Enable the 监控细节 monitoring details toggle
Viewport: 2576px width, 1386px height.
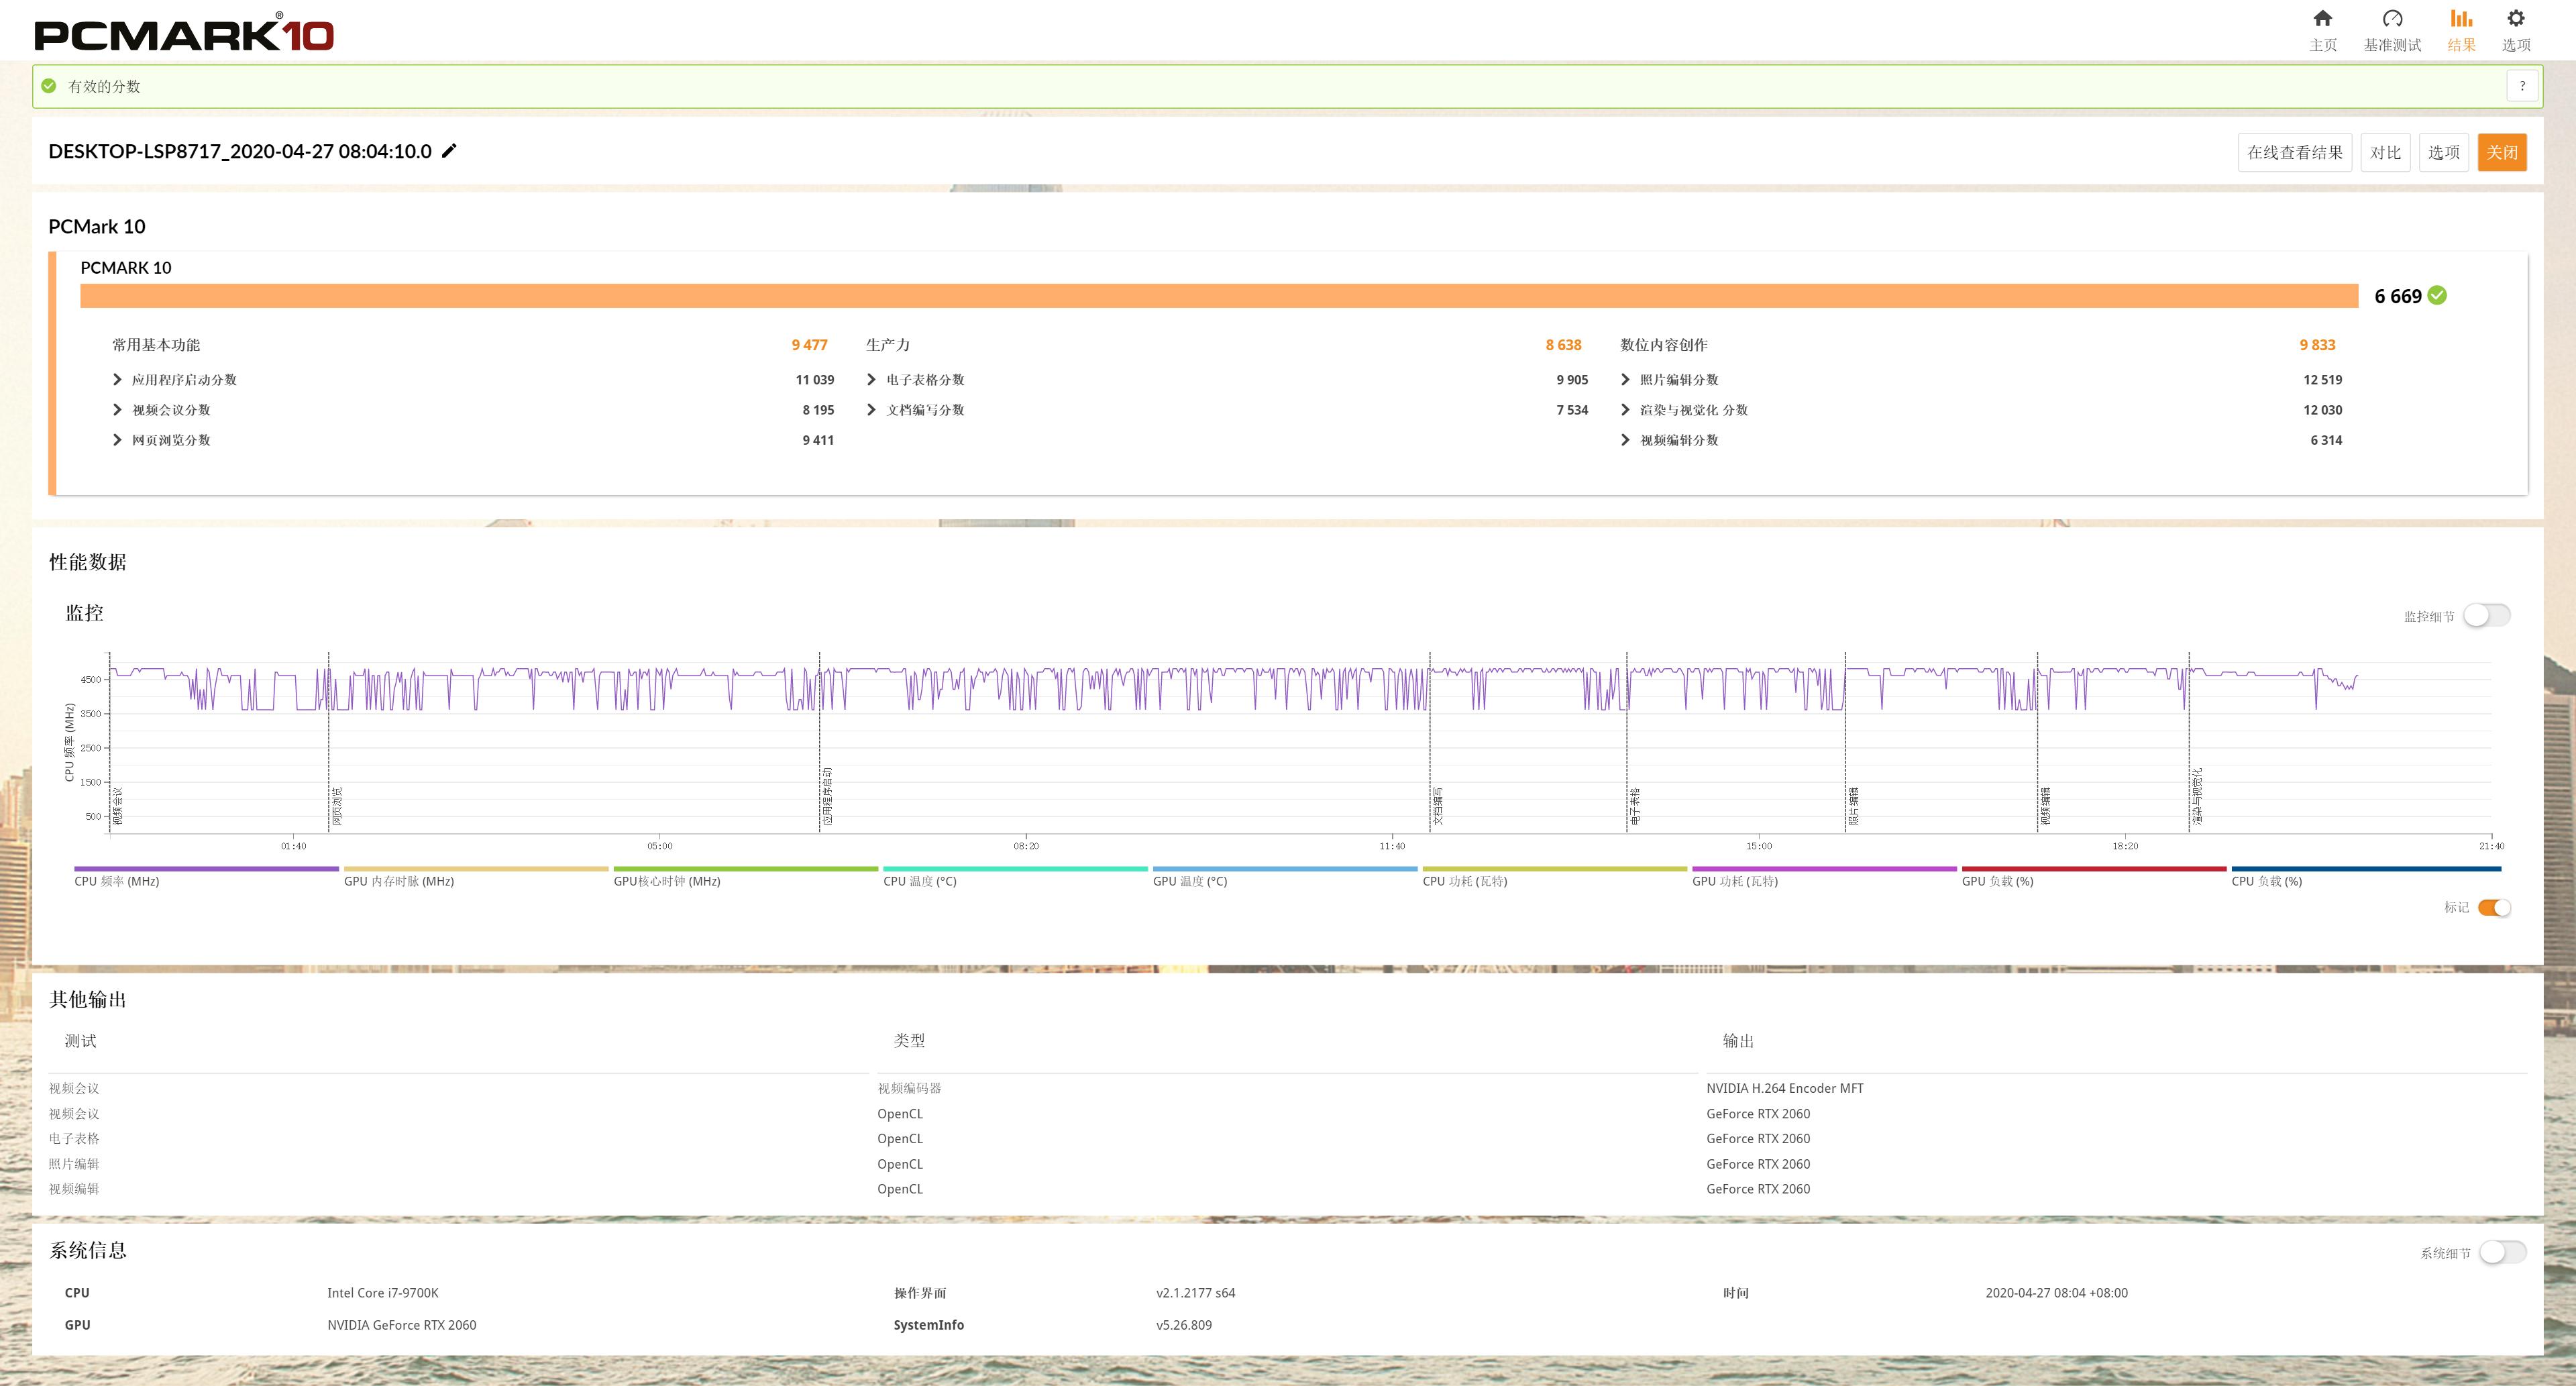pyautogui.click(x=2486, y=616)
